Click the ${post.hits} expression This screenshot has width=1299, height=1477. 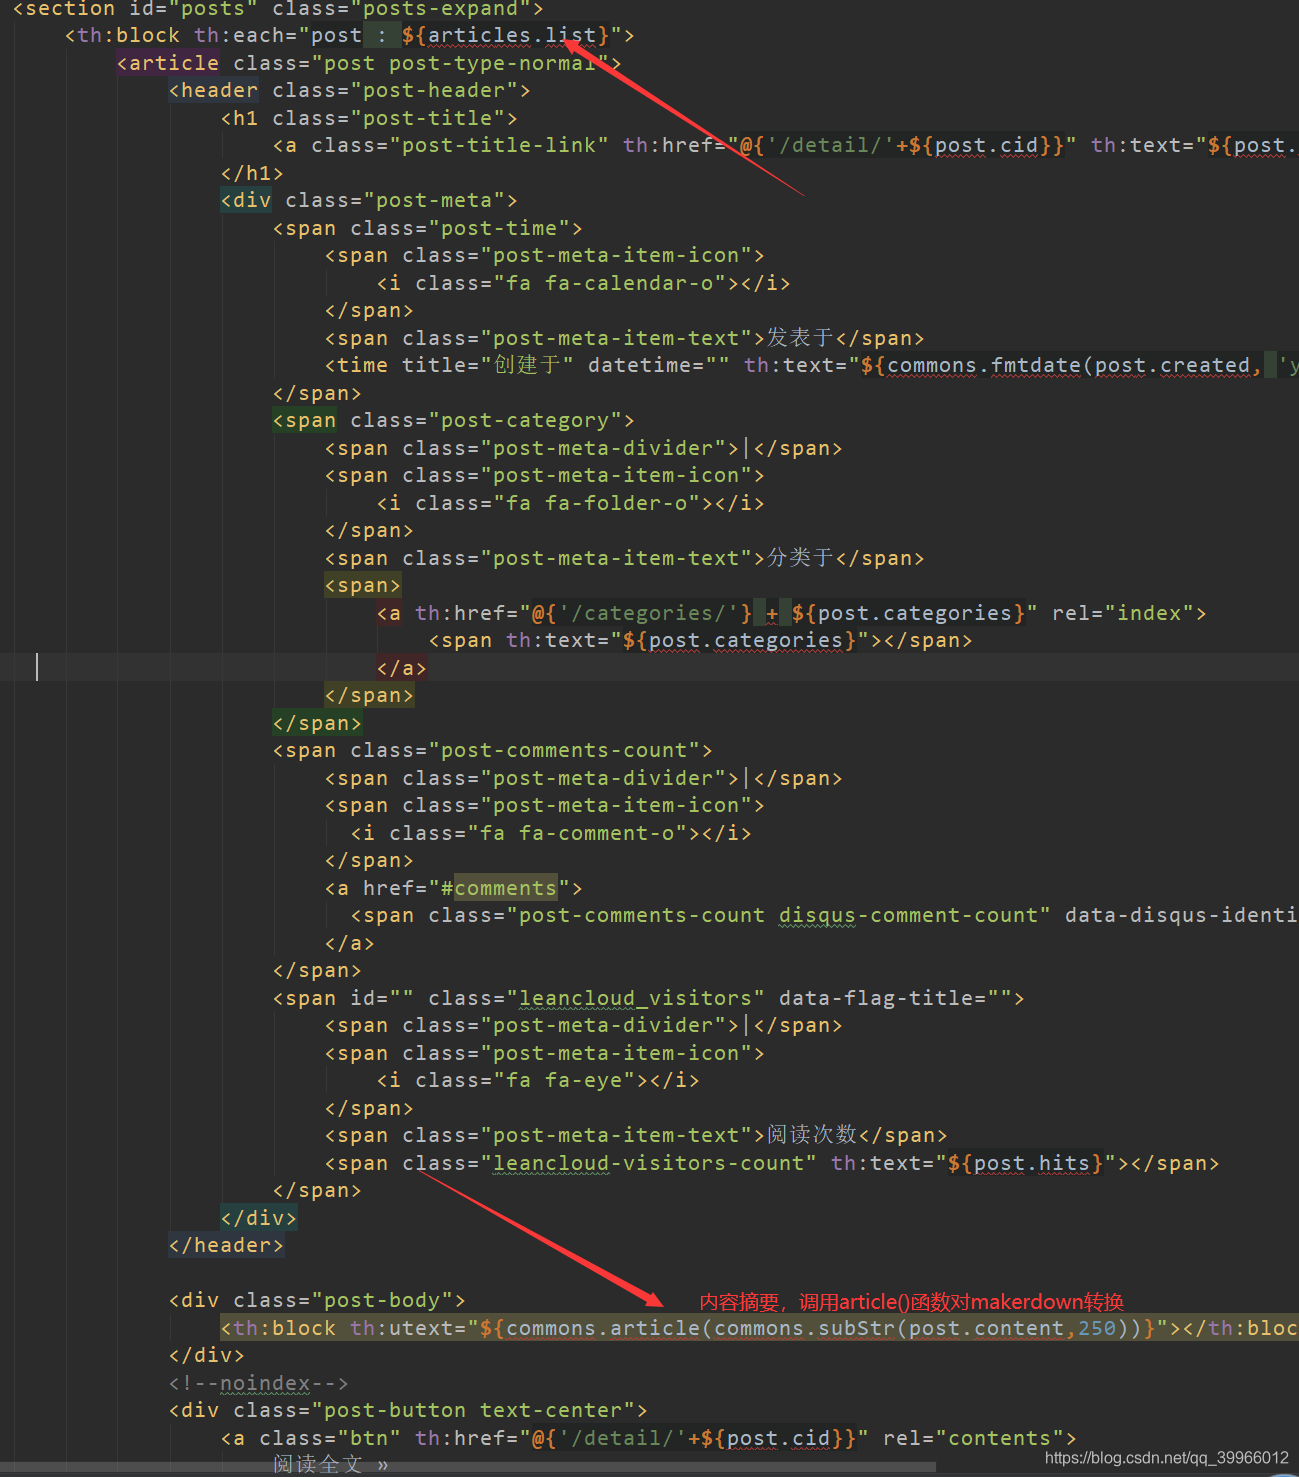(x=1026, y=1163)
